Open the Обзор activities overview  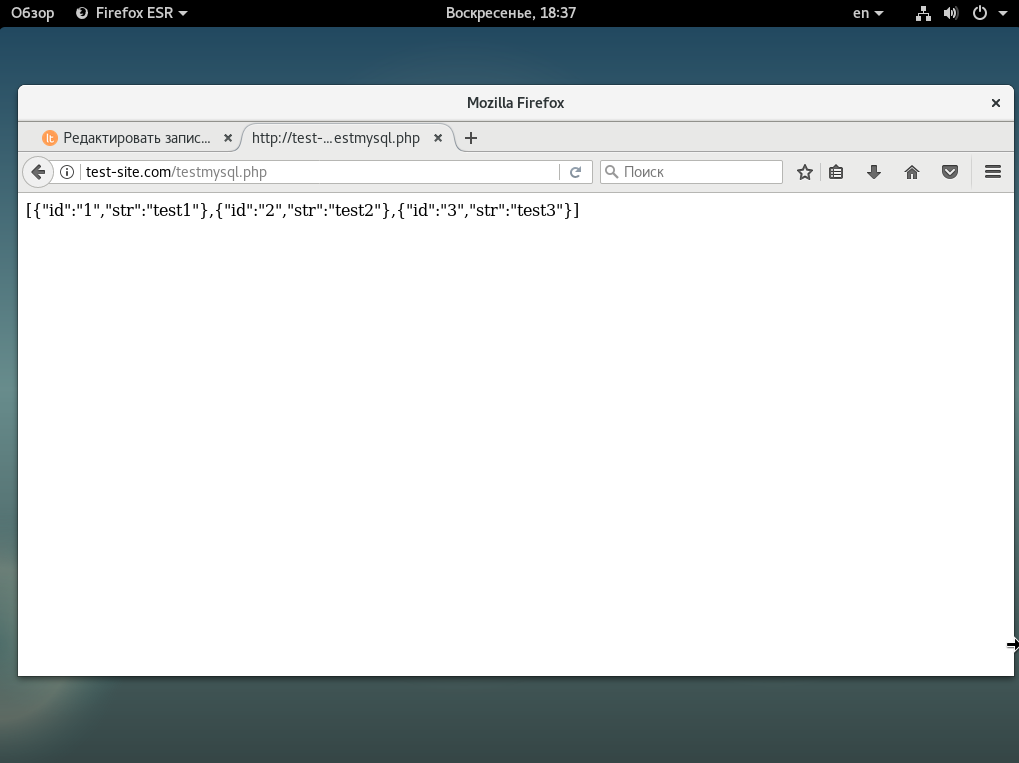(32, 13)
